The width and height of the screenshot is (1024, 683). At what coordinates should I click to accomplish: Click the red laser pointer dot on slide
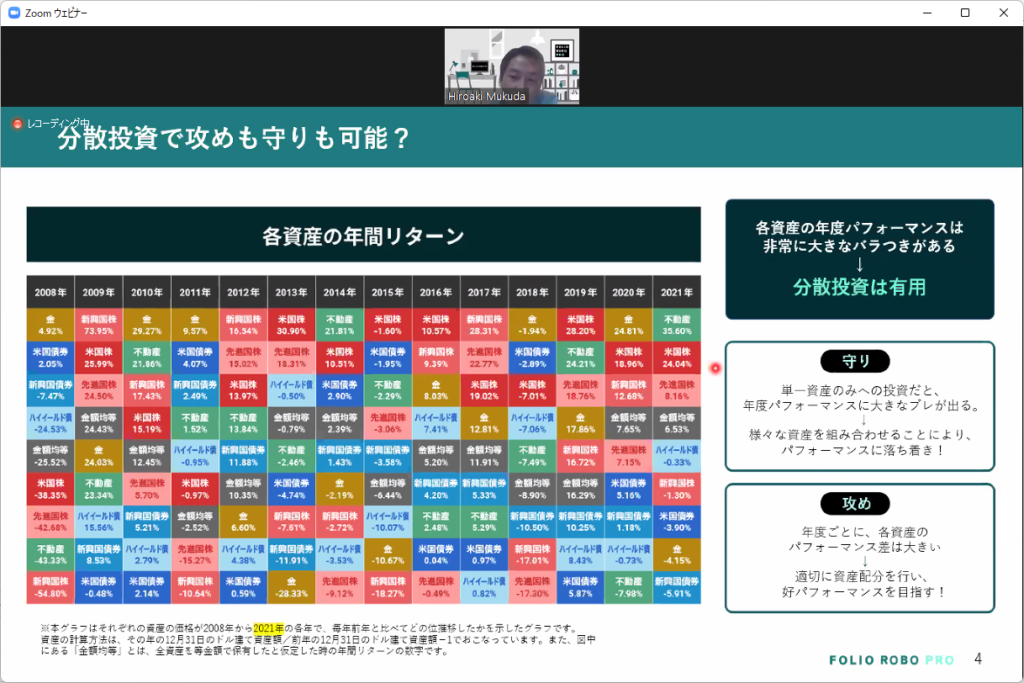point(716,368)
